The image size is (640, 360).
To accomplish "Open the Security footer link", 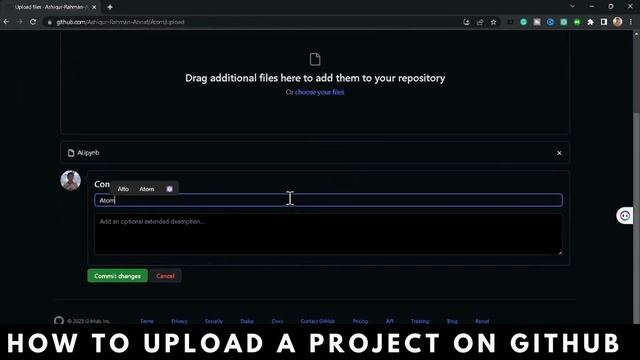I will (213, 321).
